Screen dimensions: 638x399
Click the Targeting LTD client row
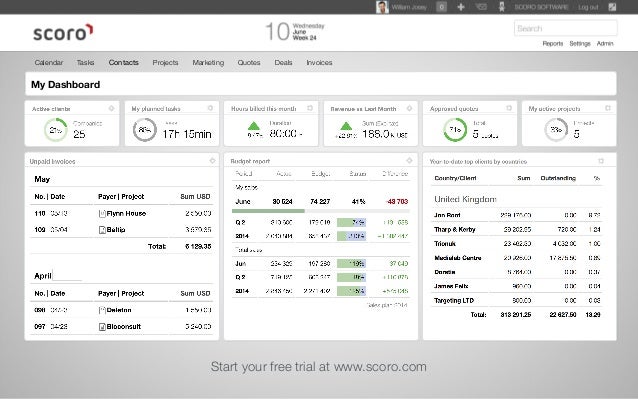click(517, 301)
